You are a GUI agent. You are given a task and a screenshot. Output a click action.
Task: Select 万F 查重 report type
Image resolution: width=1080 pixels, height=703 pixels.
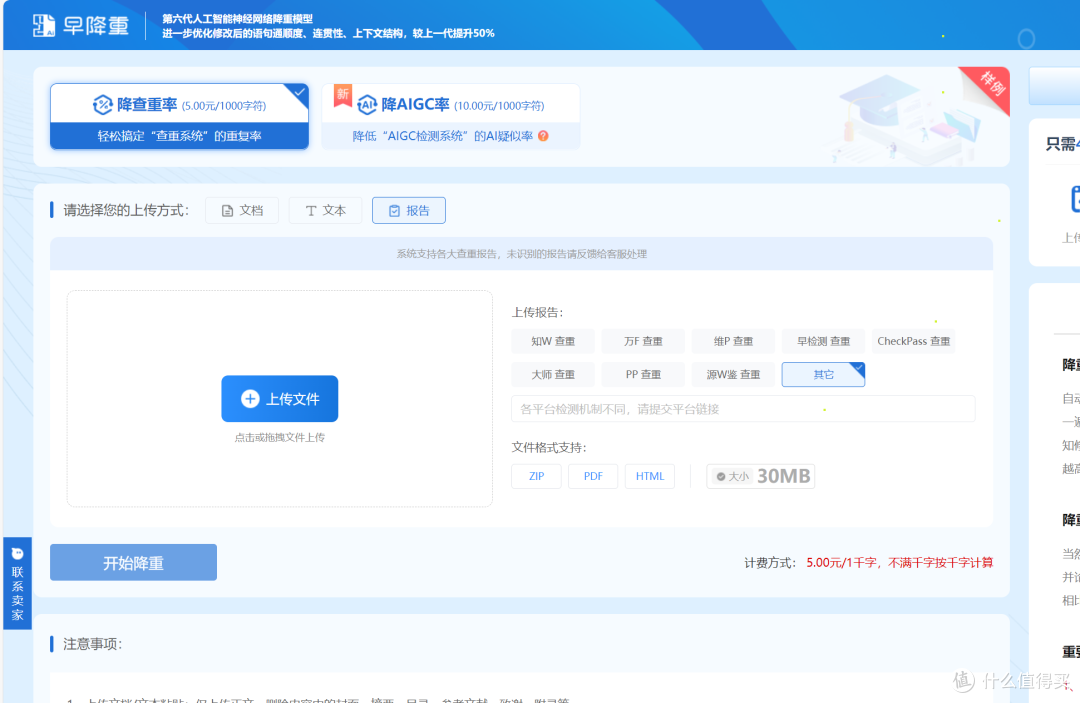coord(643,341)
